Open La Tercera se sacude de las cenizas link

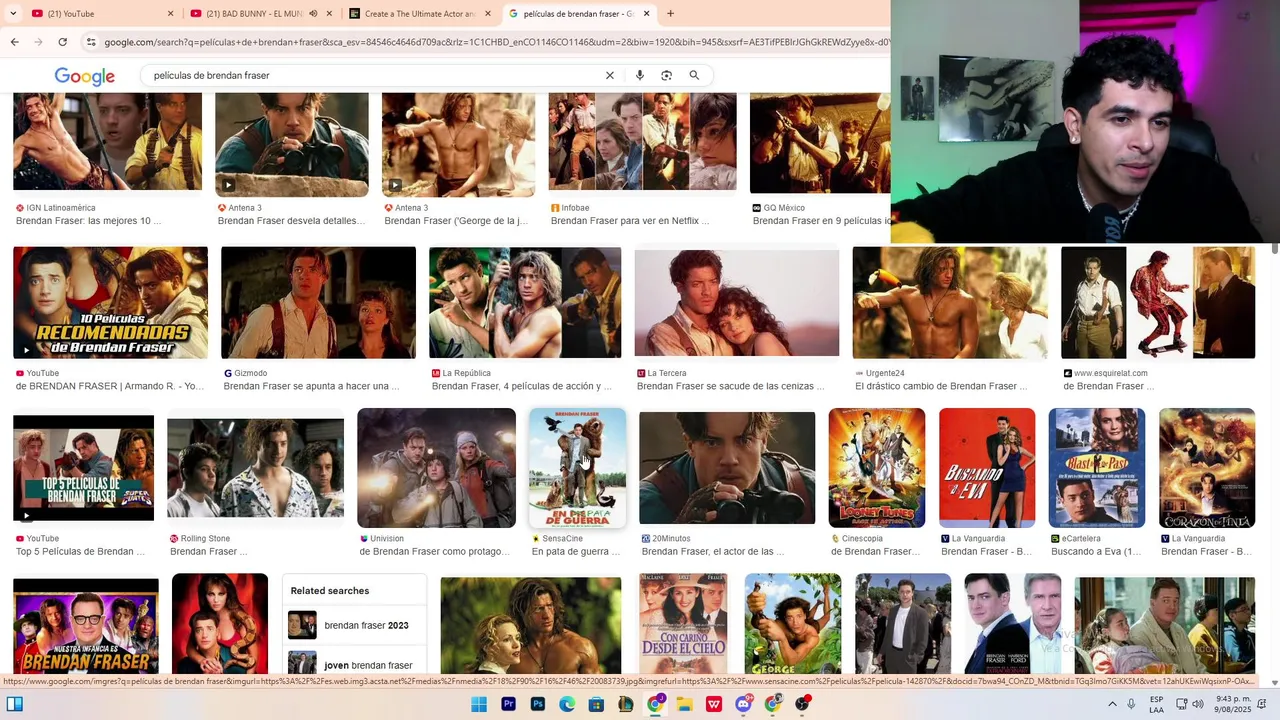pyautogui.click(x=730, y=386)
